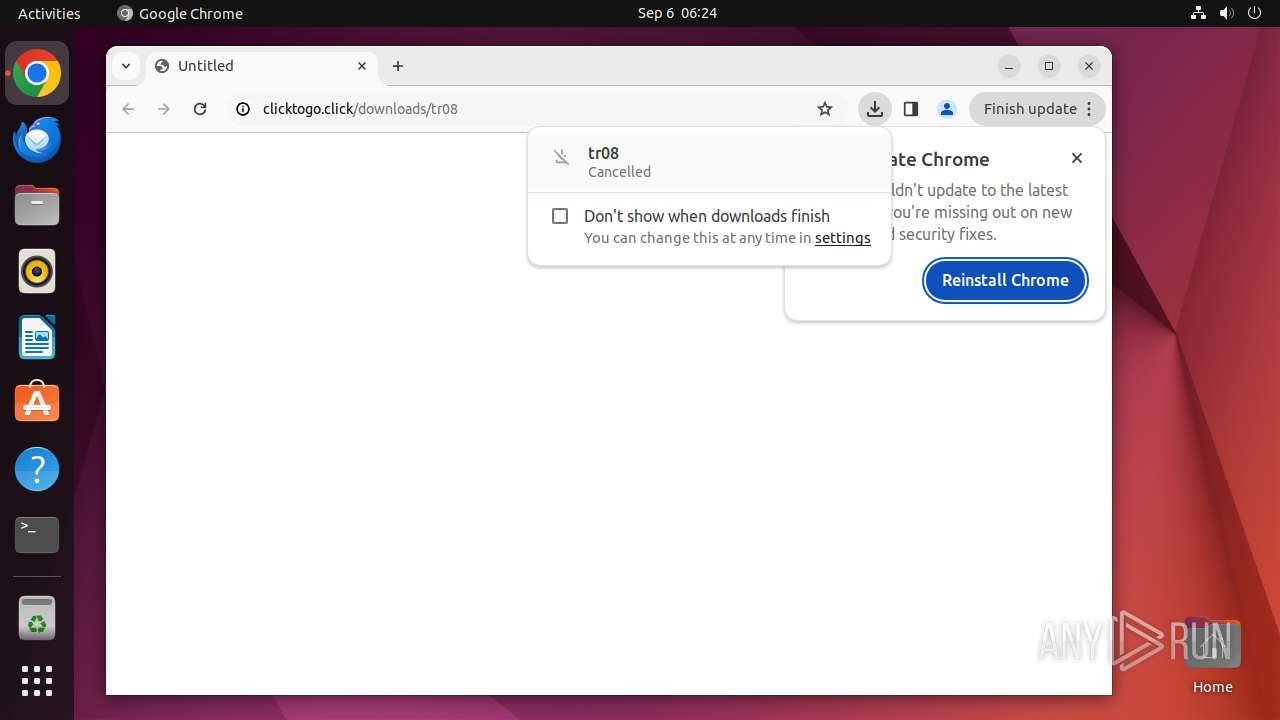This screenshot has width=1280, height=720.
Task: Select the tr08 cancelled download entry
Action: (709, 161)
